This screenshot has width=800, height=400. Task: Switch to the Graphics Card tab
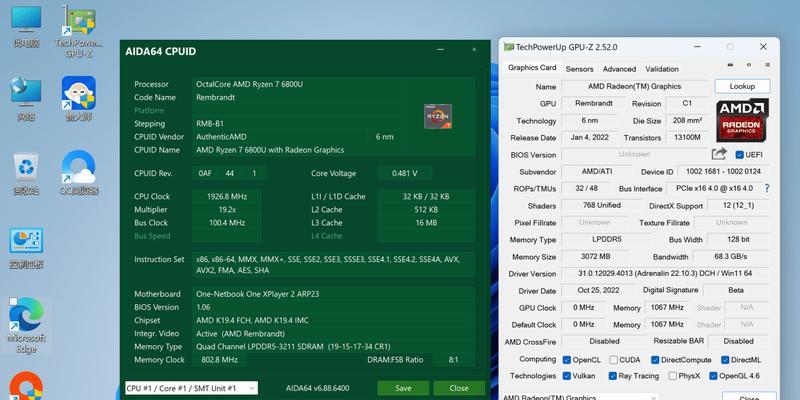(532, 68)
